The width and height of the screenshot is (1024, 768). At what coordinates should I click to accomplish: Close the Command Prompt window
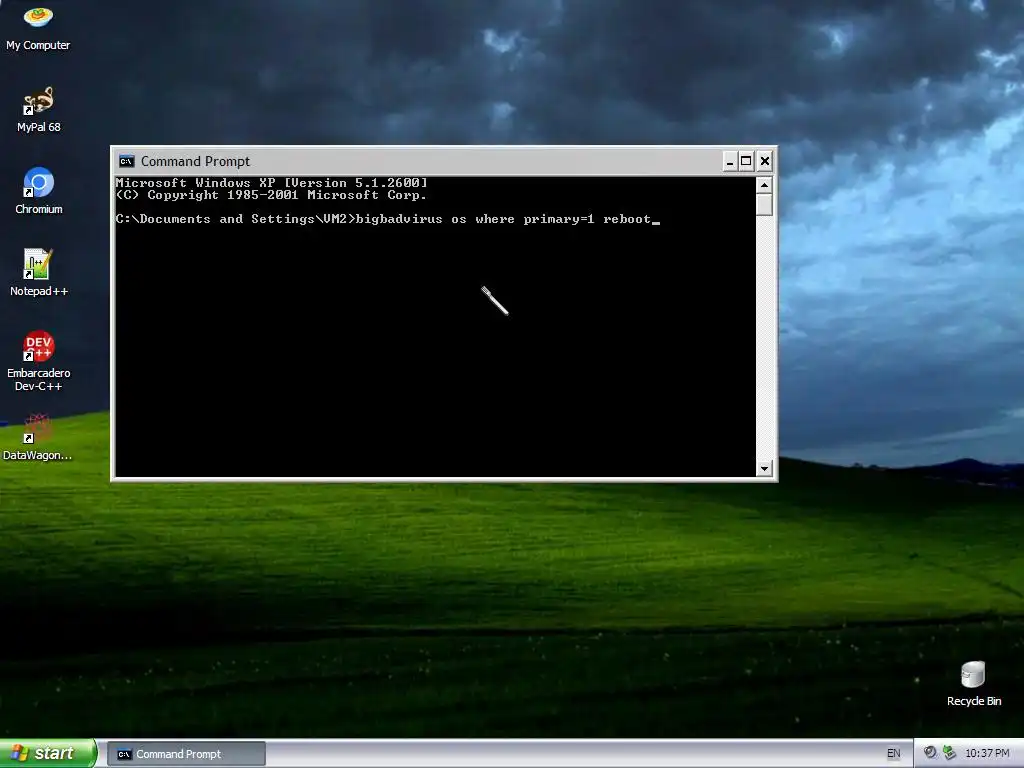point(765,161)
